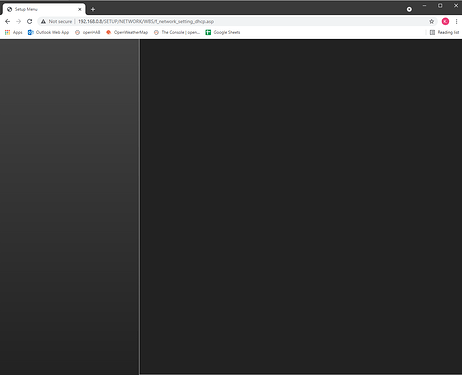Image resolution: width=462 pixels, height=375 pixels.
Task: Open the Google Sheets bookmark
Action: tap(223, 32)
